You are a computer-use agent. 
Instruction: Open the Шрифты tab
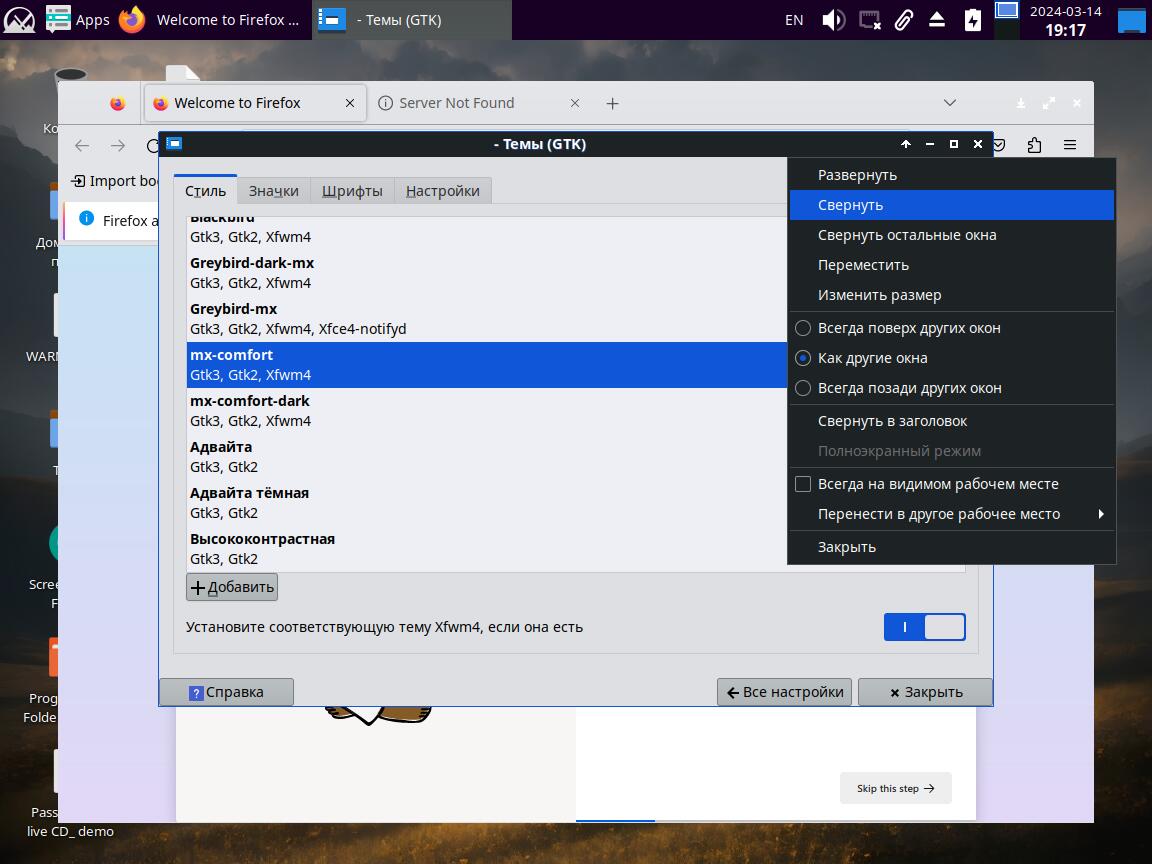coord(352,191)
